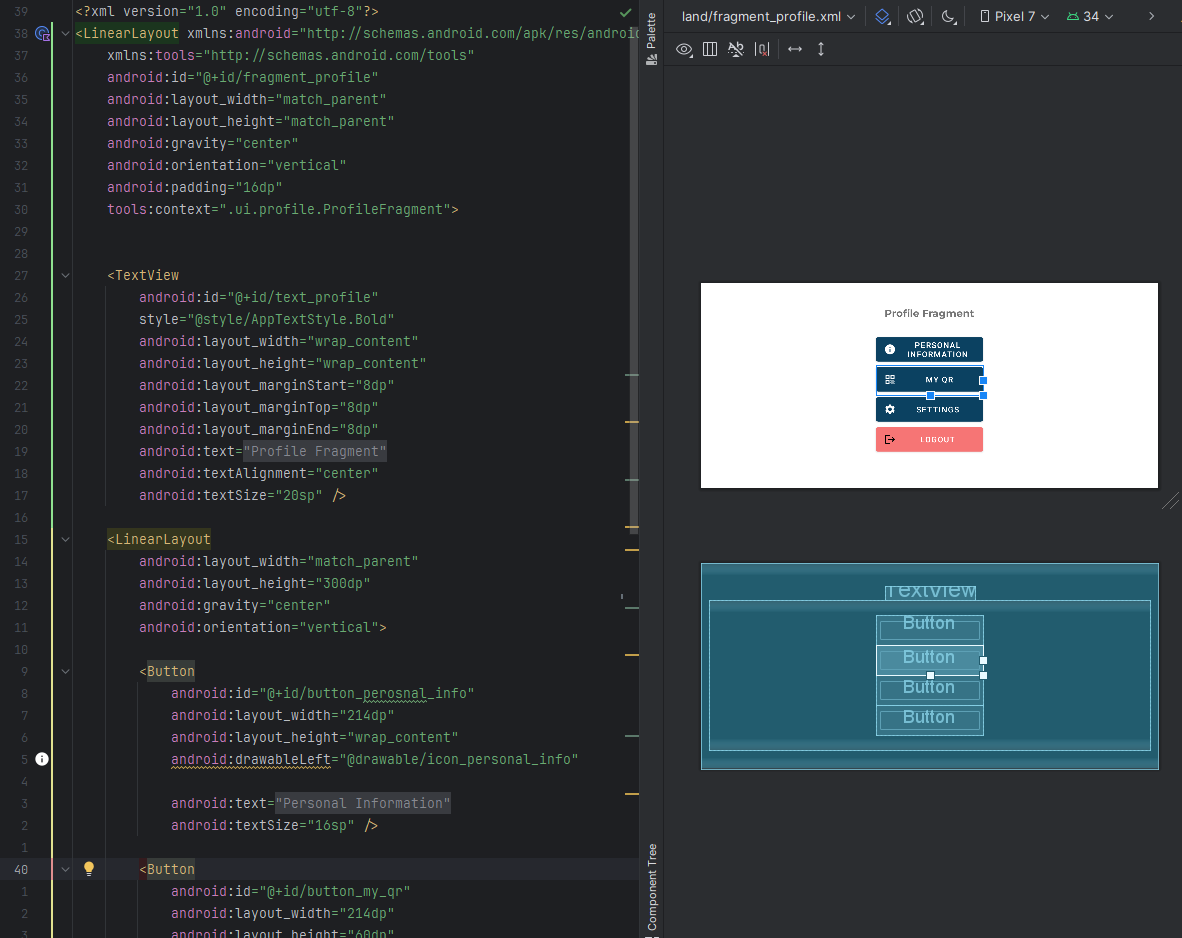Select the Logout button in preview
The width and height of the screenshot is (1182, 938).
[929, 440]
